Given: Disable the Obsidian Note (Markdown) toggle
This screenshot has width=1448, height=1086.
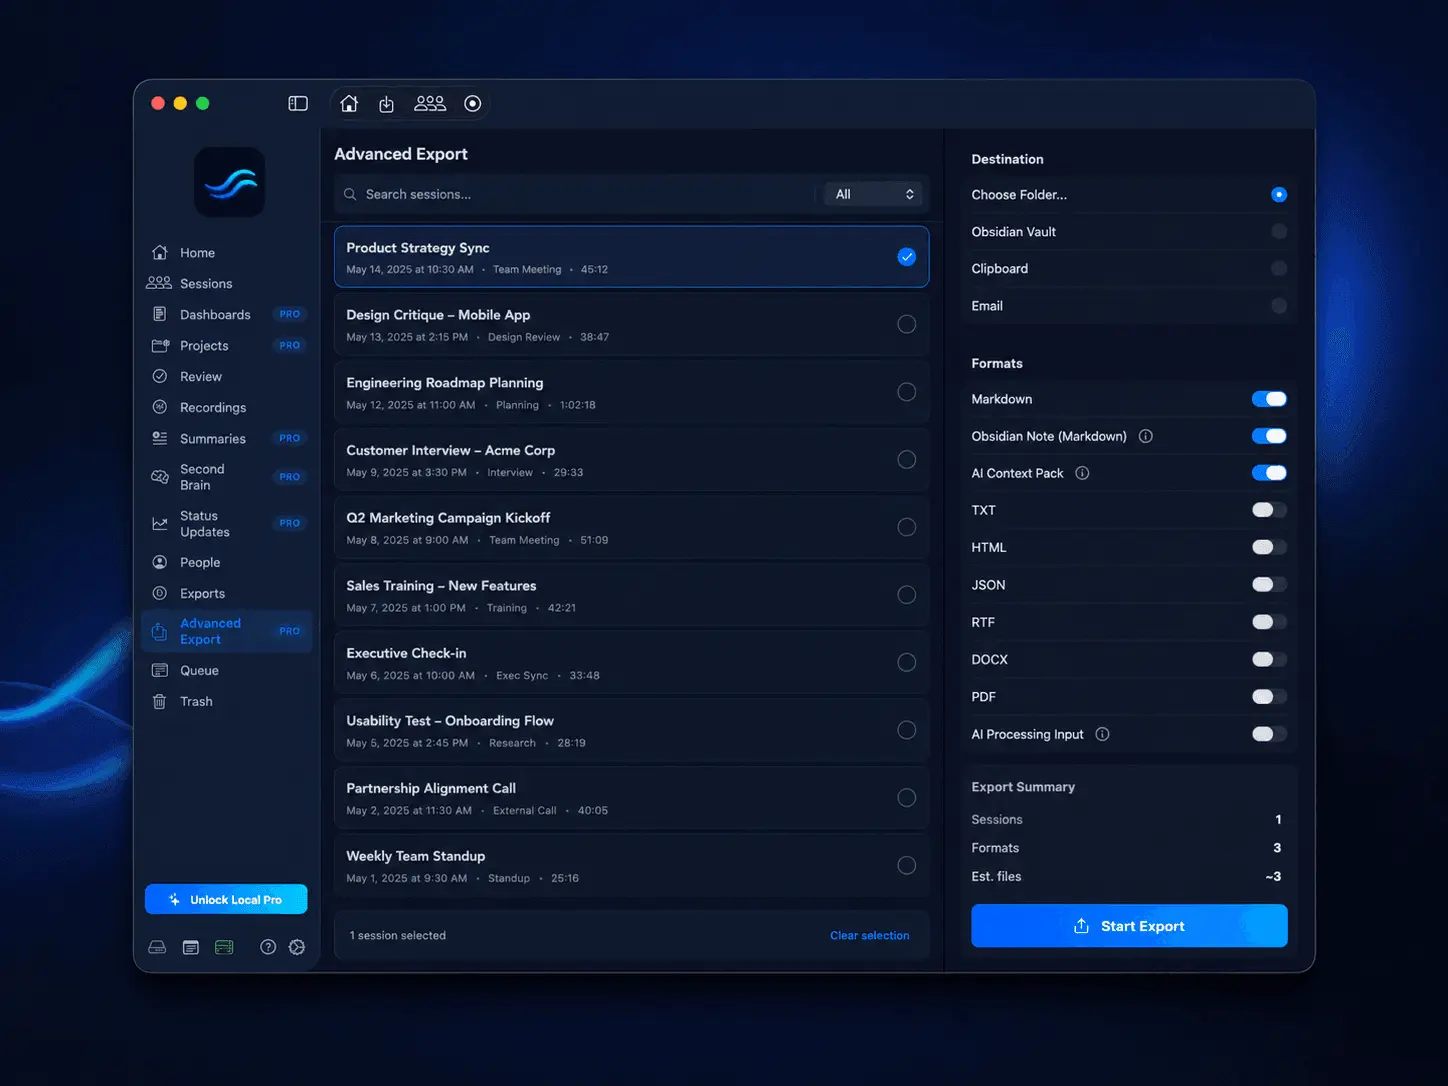Looking at the screenshot, I should [1269, 436].
